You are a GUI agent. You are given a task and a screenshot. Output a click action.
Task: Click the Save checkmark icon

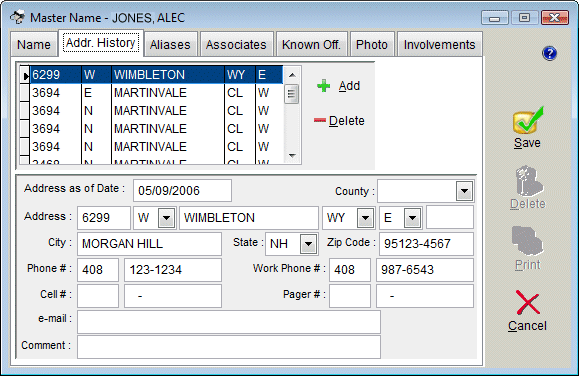528,120
